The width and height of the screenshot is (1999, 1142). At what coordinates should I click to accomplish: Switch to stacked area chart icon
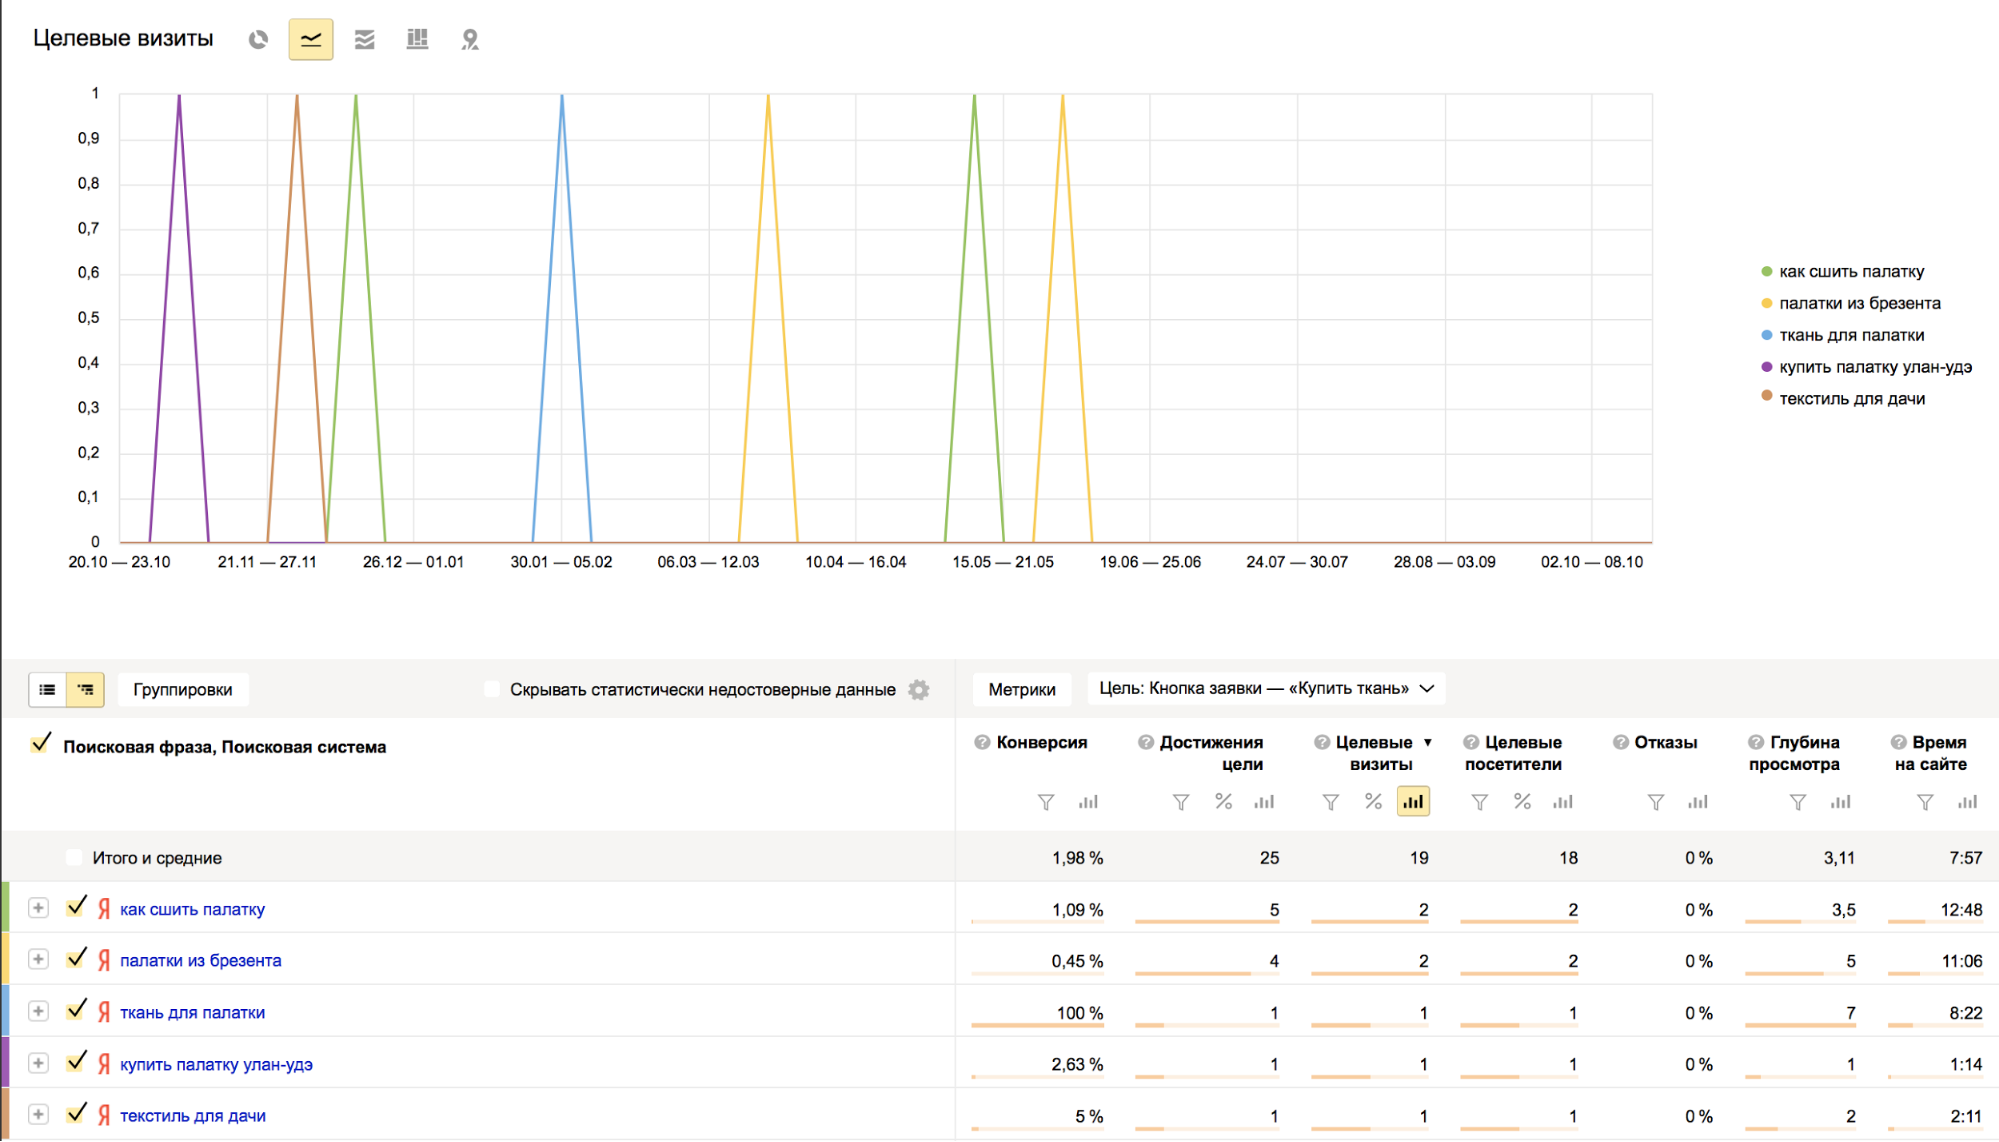tap(364, 40)
